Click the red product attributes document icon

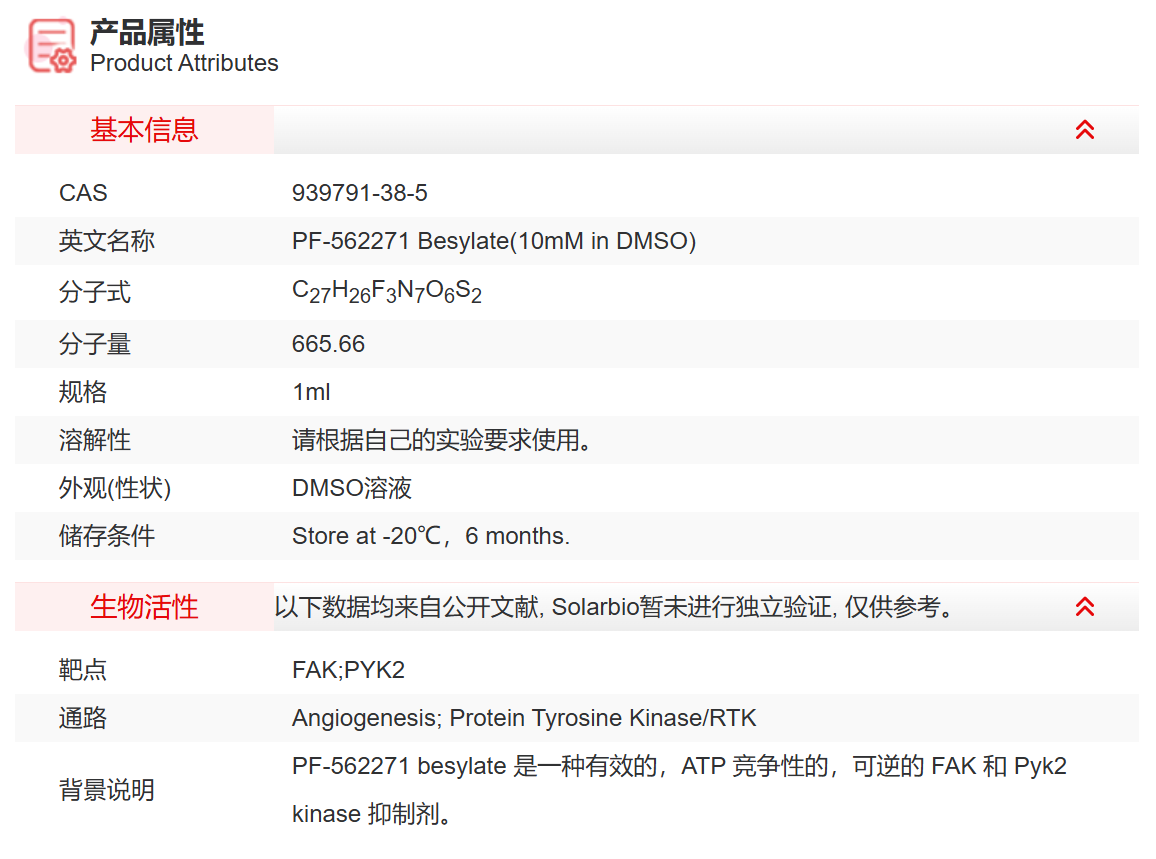50,46
